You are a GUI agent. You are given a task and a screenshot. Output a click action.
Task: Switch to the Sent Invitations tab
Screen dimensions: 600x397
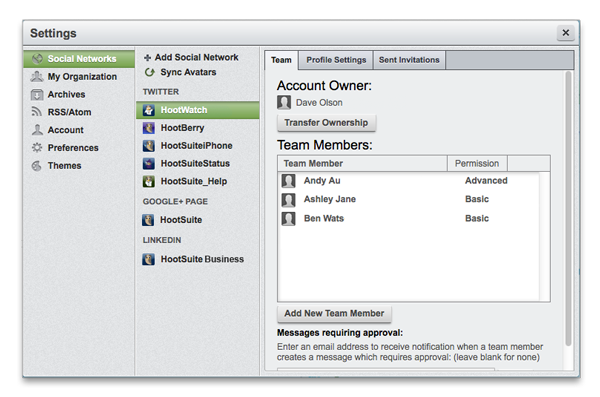click(x=409, y=60)
